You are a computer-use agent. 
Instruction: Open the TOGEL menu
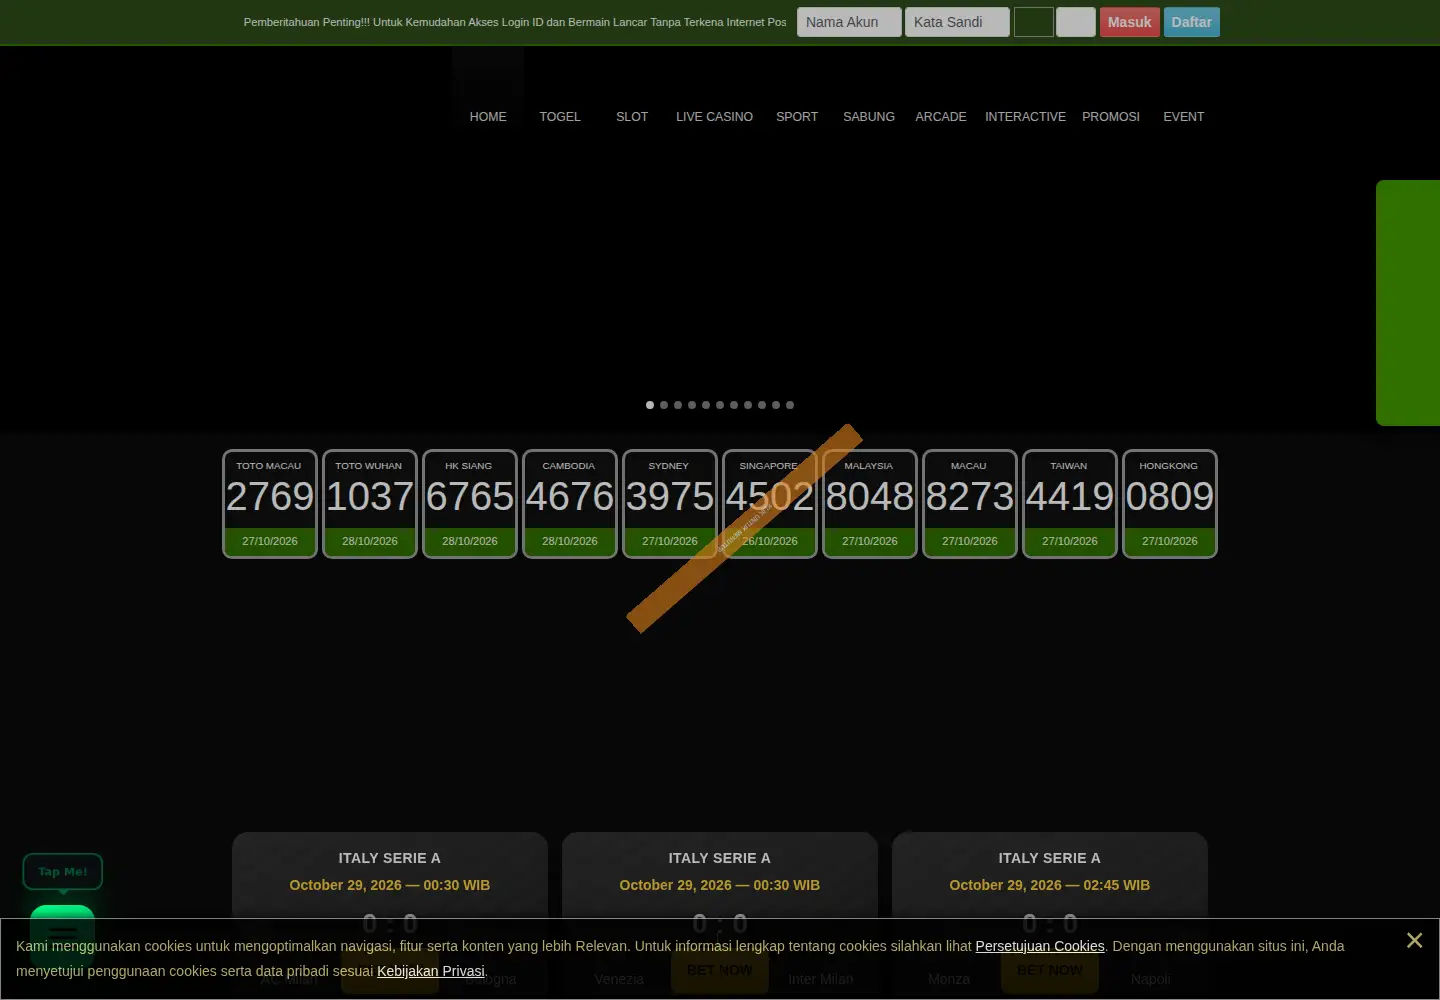(560, 117)
